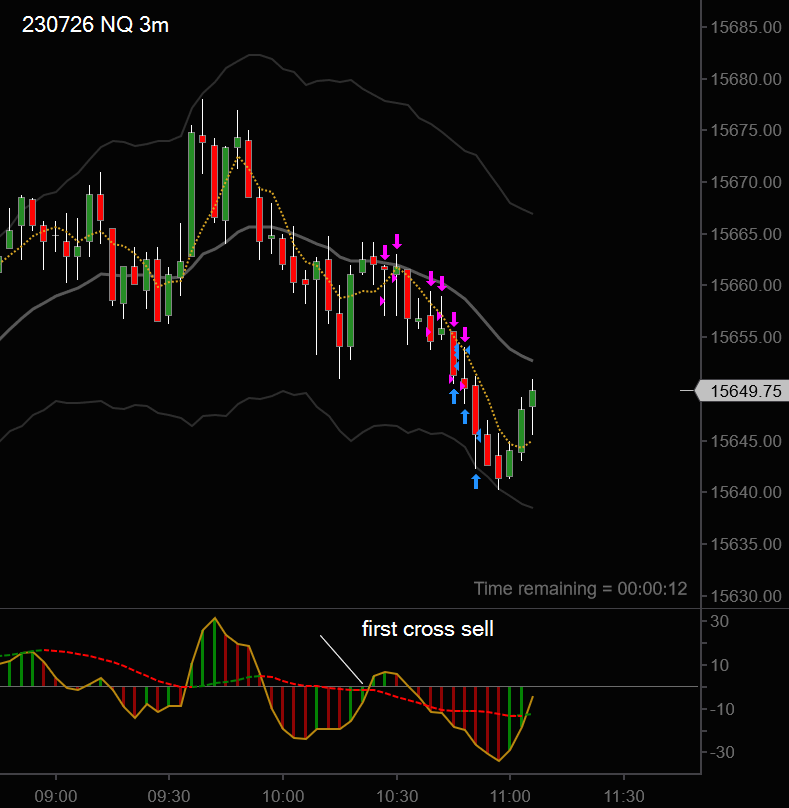The image size is (789, 808).
Task: Select the tall green candle after 09:30
Action: [191, 194]
